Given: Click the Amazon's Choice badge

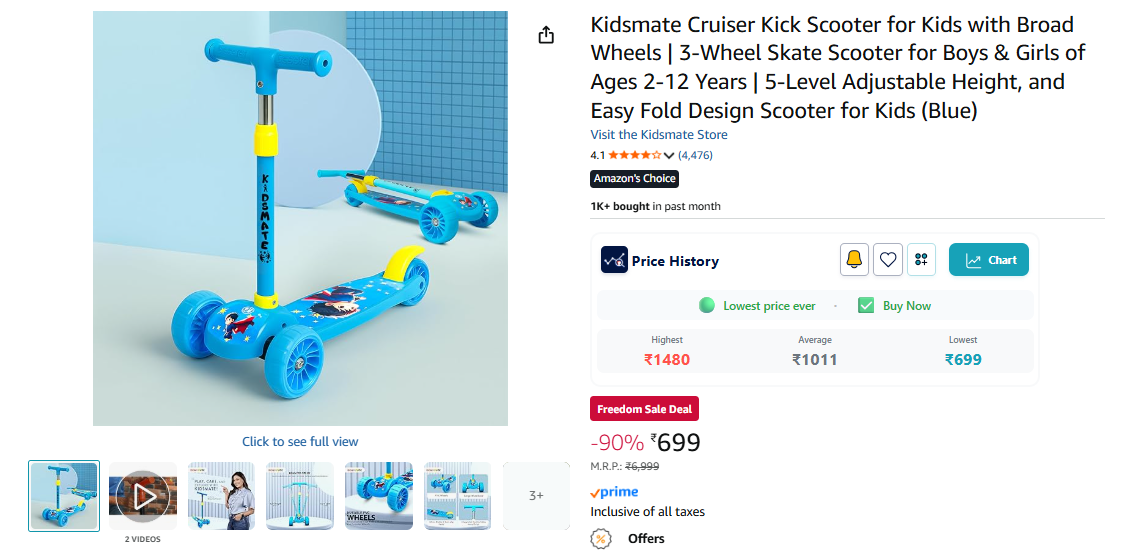Looking at the screenshot, I should (635, 179).
